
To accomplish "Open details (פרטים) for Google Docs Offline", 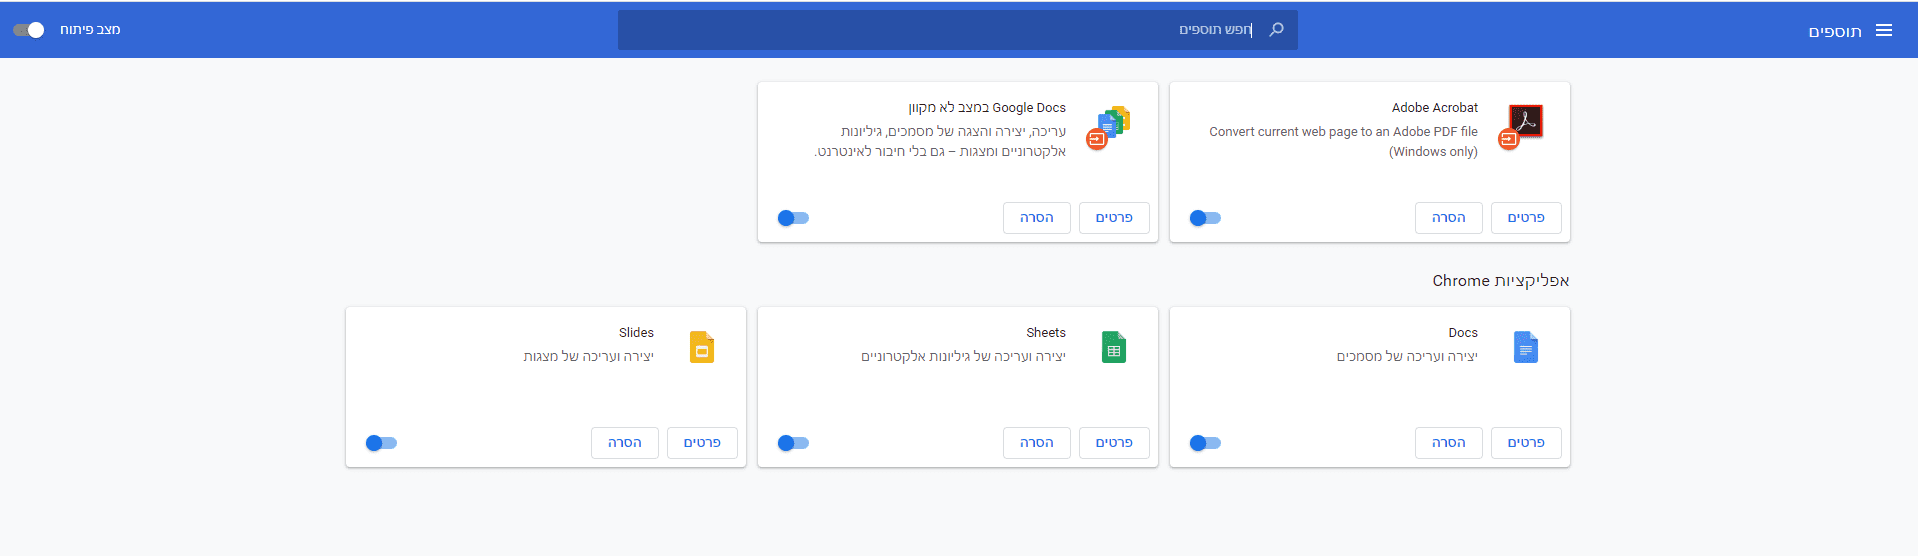I will point(1114,218).
